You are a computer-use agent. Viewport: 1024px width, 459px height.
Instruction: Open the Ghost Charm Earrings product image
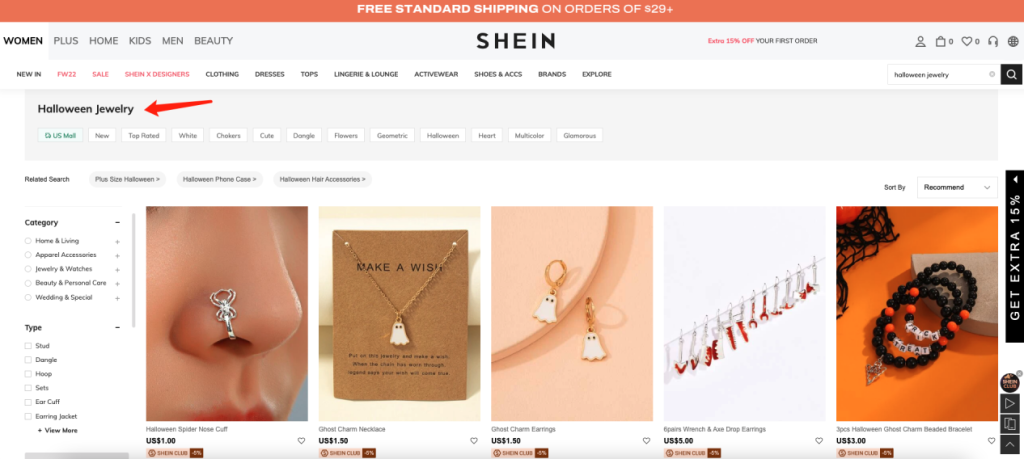572,313
